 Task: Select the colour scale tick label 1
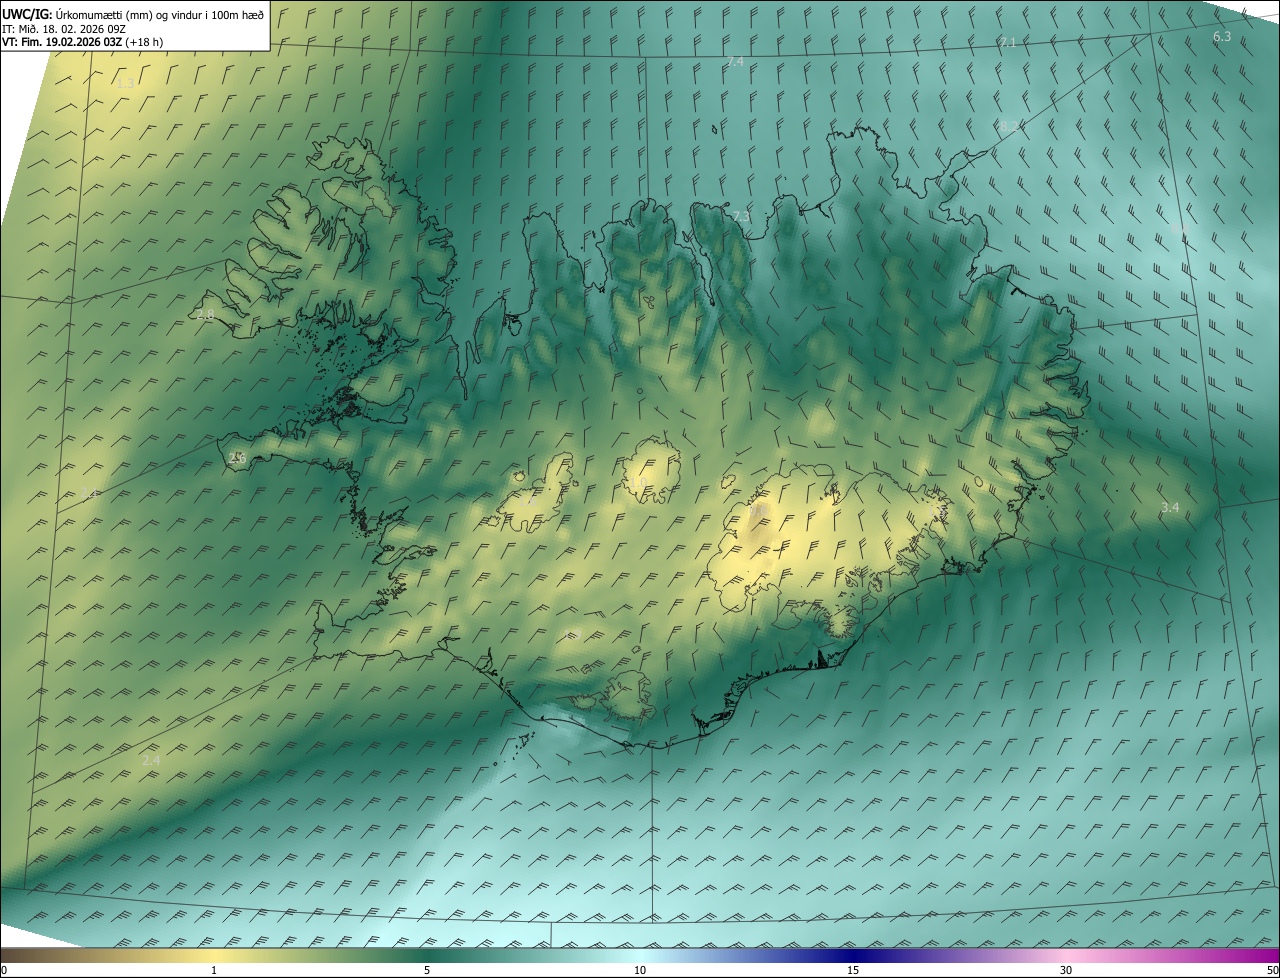214,970
